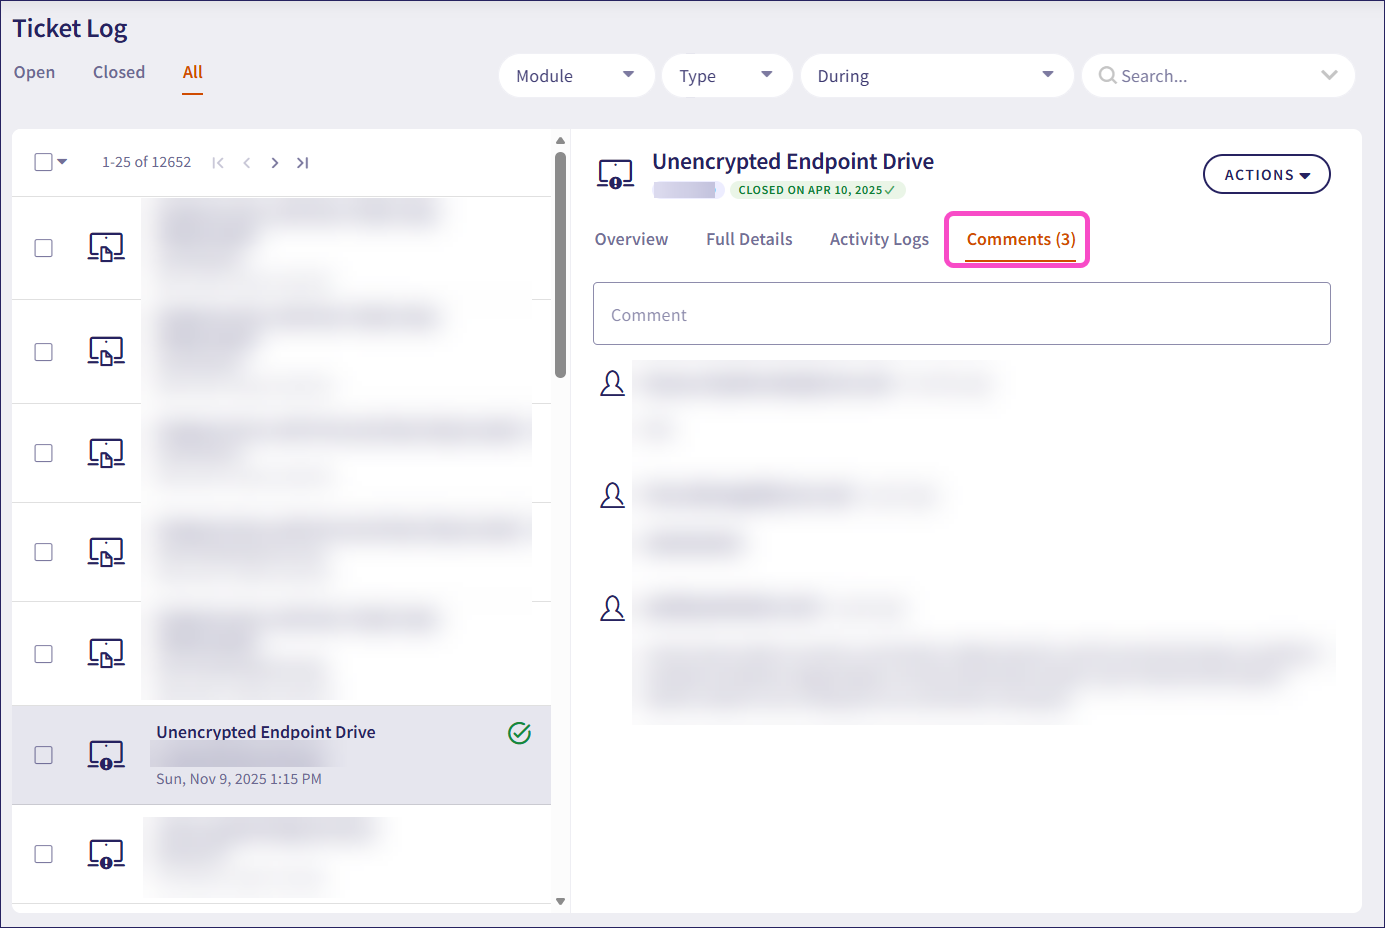Go to next page of tickets
Image resolution: width=1385 pixels, height=928 pixels.
tap(275, 163)
